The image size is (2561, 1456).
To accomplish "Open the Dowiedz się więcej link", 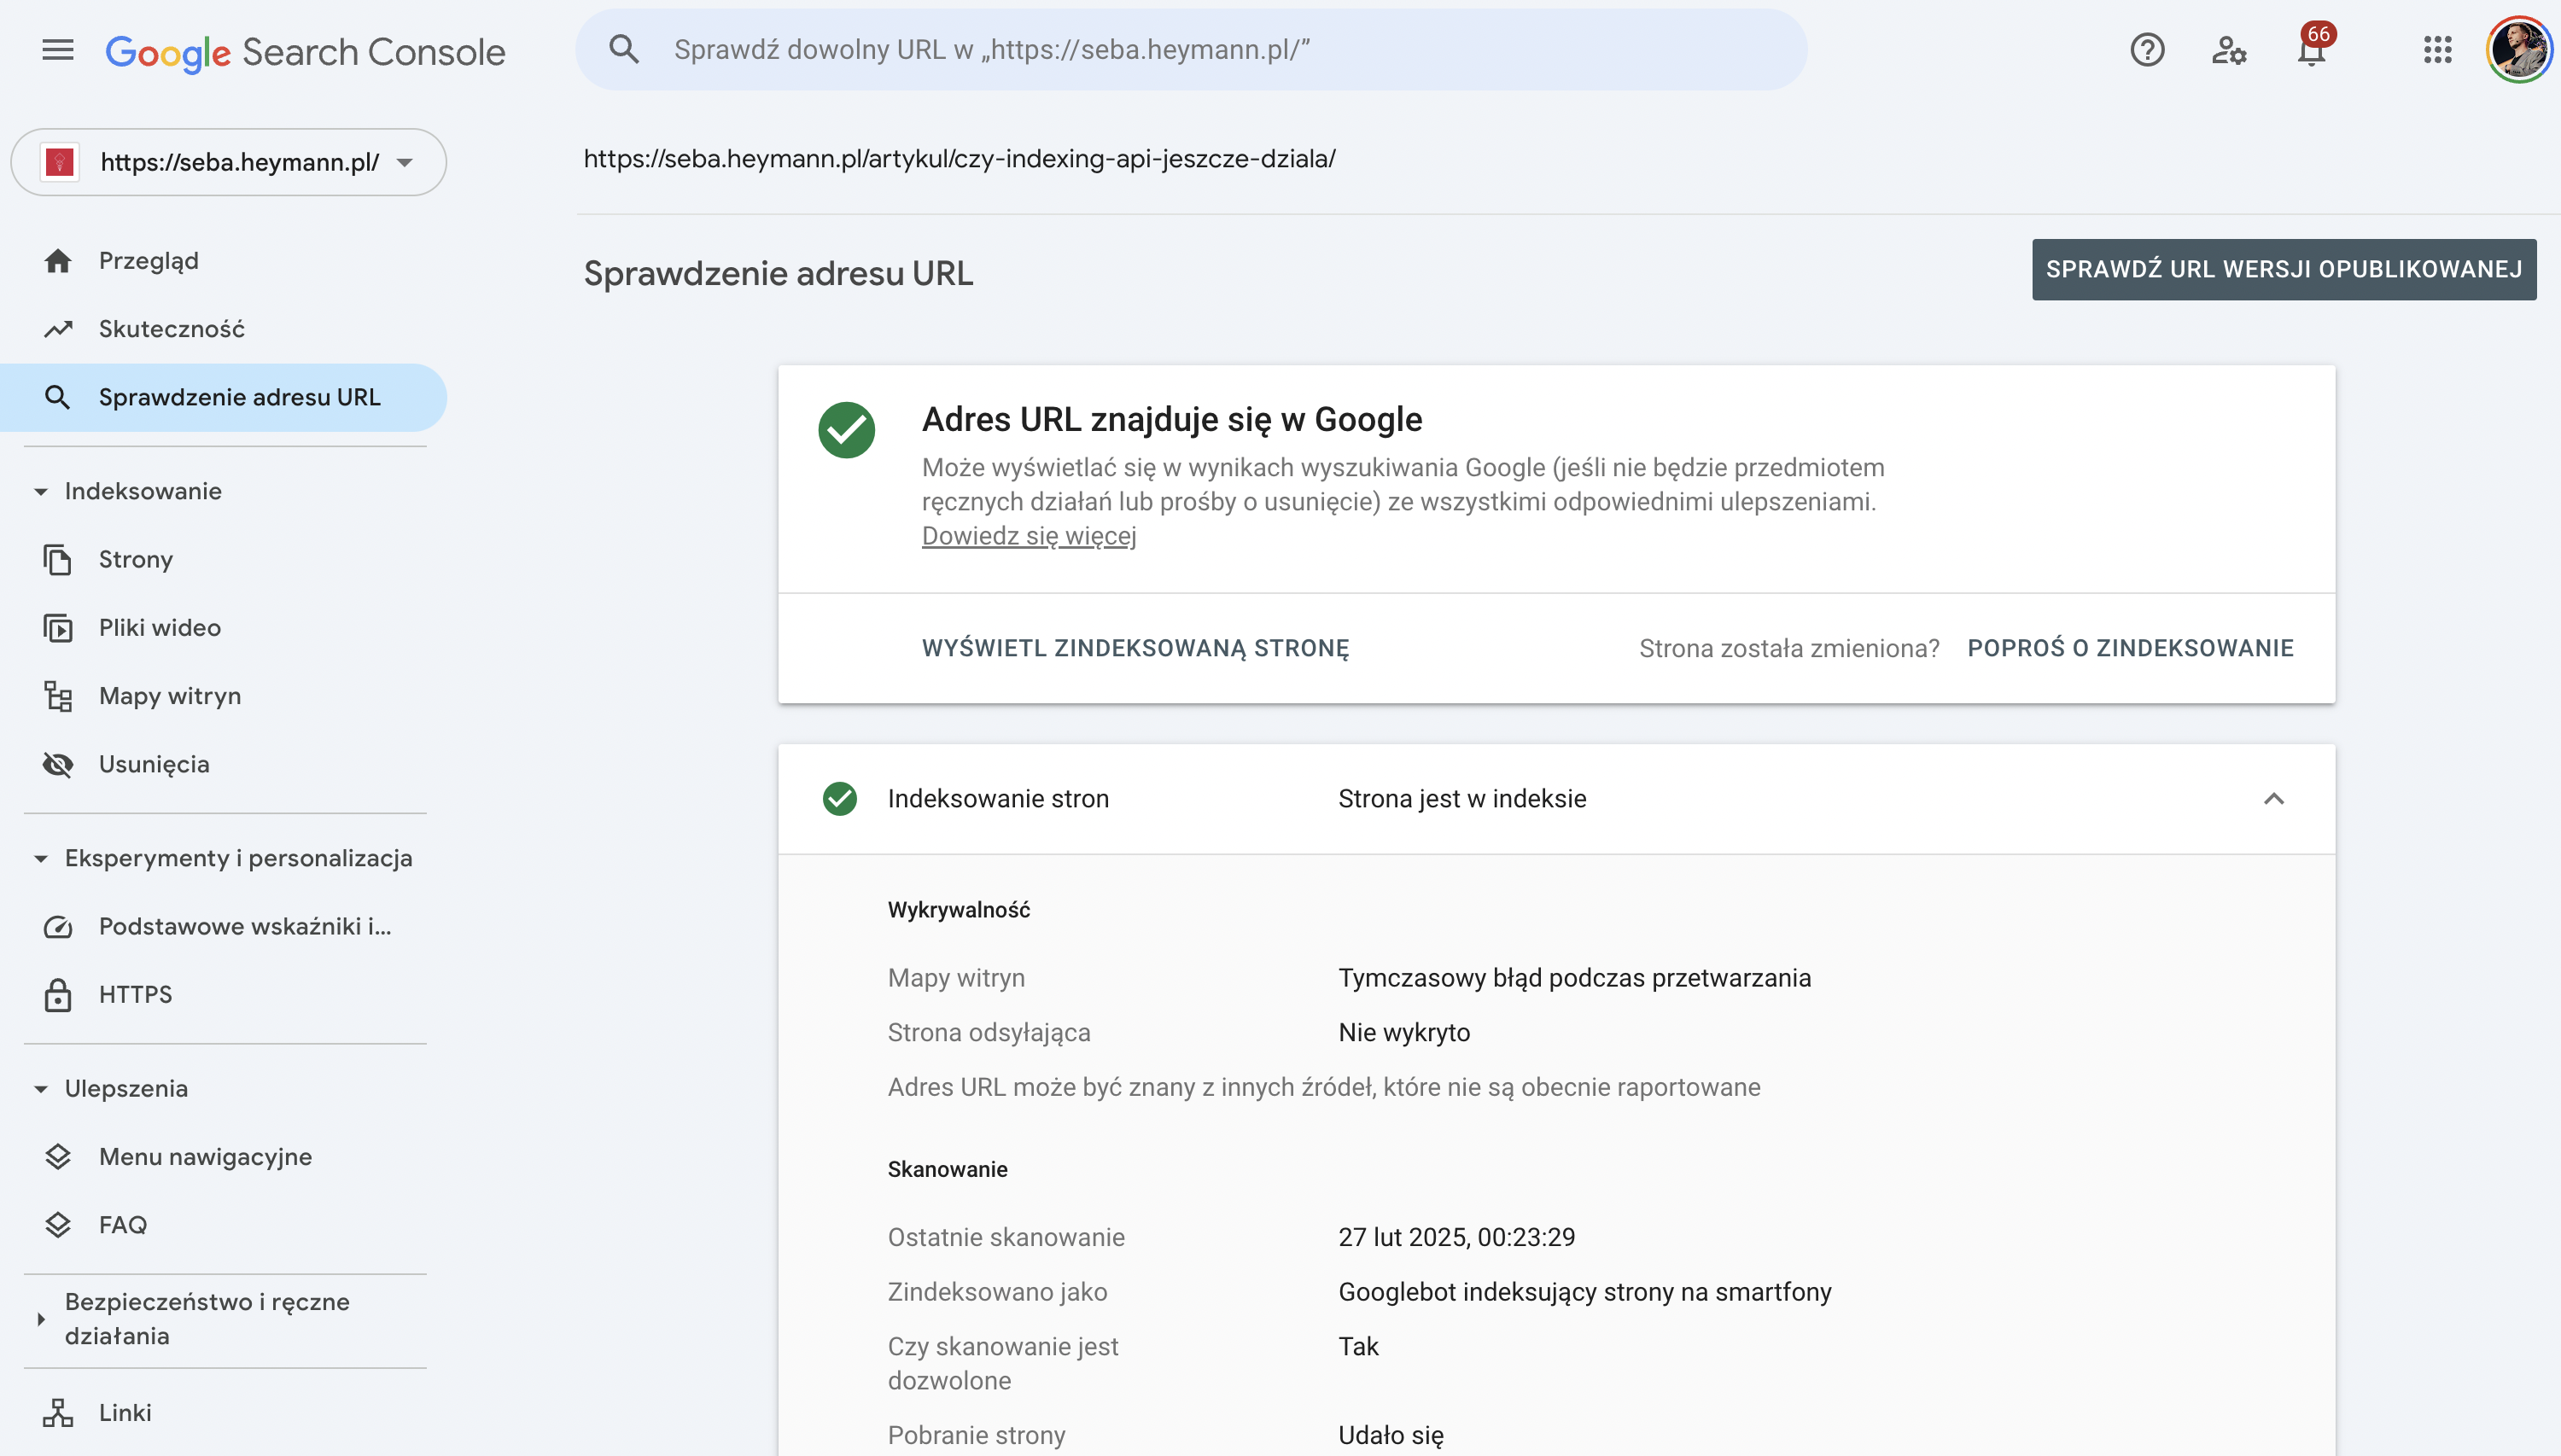I will [1028, 536].
